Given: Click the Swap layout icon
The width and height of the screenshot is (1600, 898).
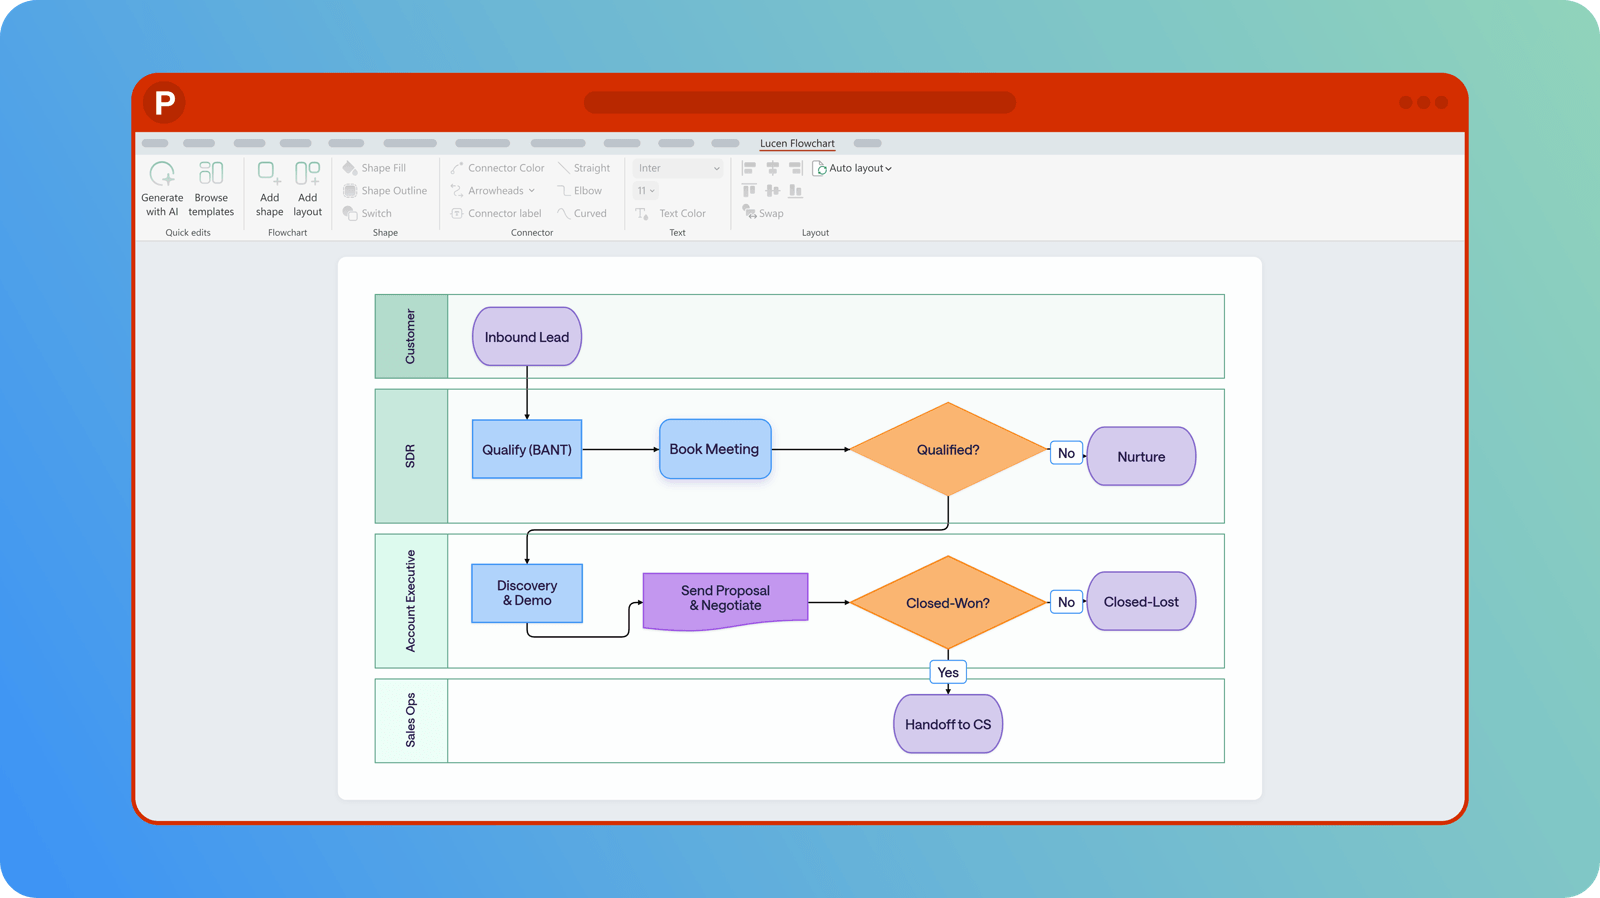Looking at the screenshot, I should [x=749, y=212].
